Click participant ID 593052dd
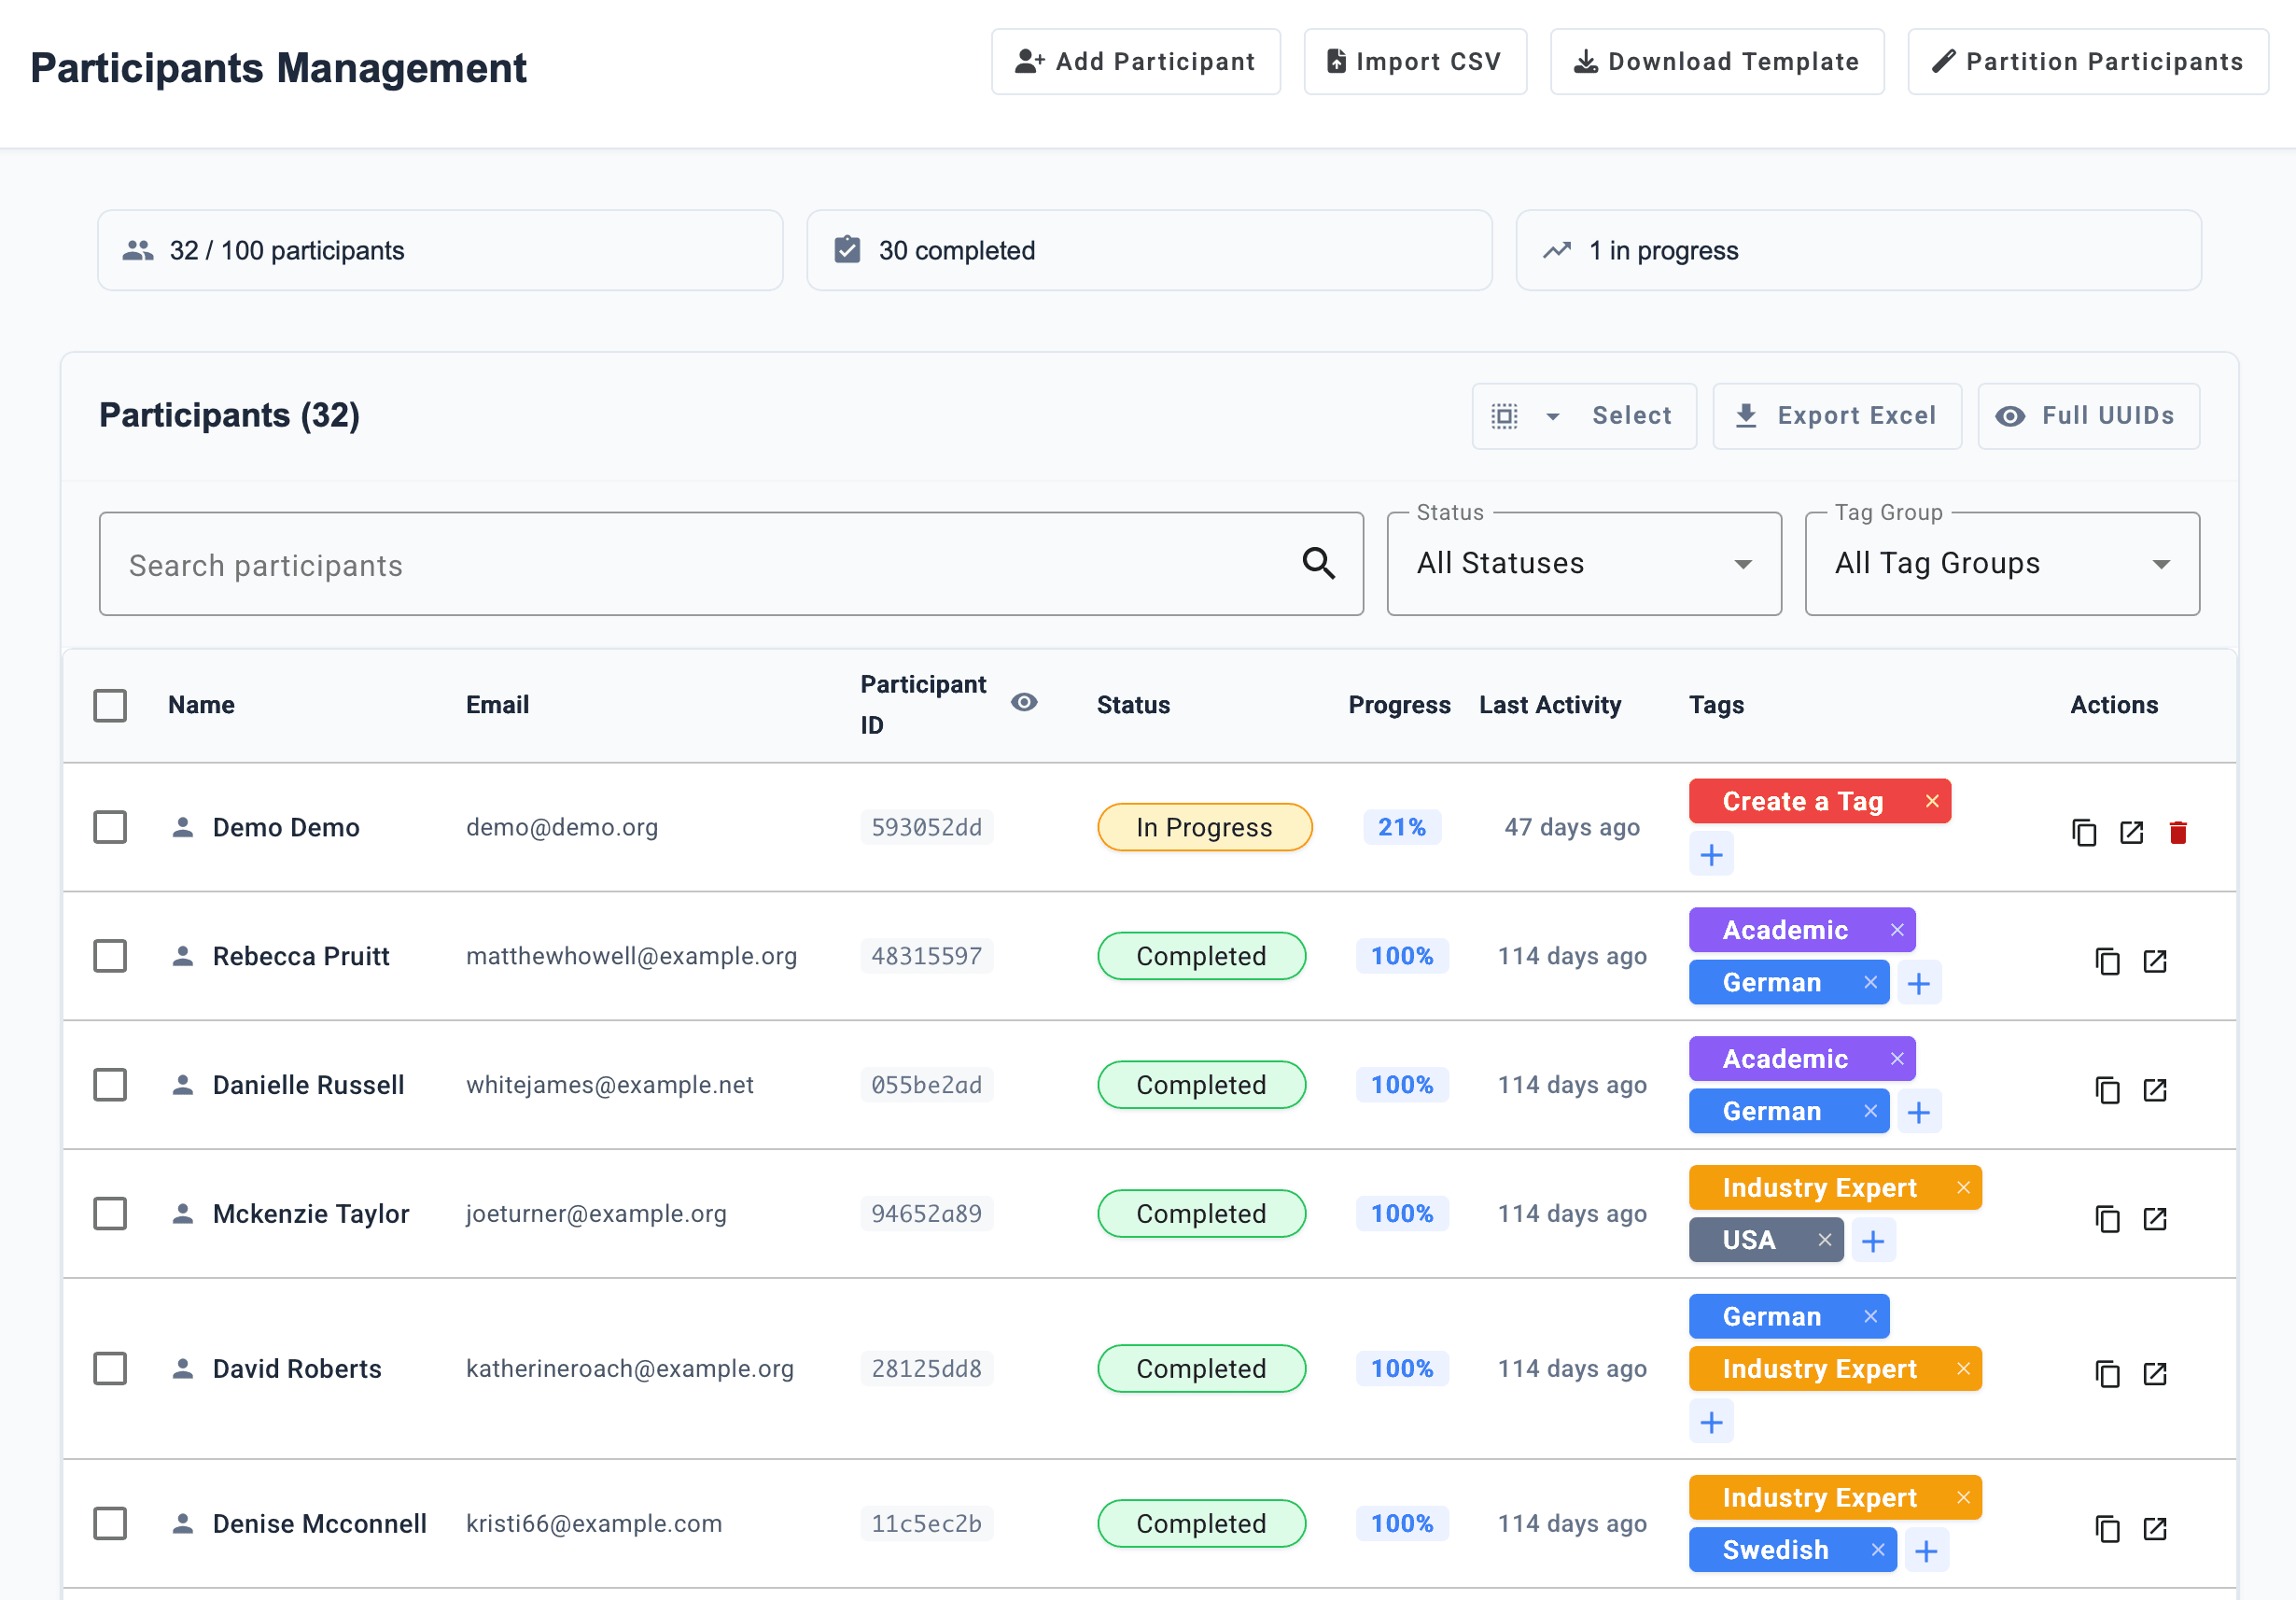Image resolution: width=2296 pixels, height=1600 pixels. point(926,827)
